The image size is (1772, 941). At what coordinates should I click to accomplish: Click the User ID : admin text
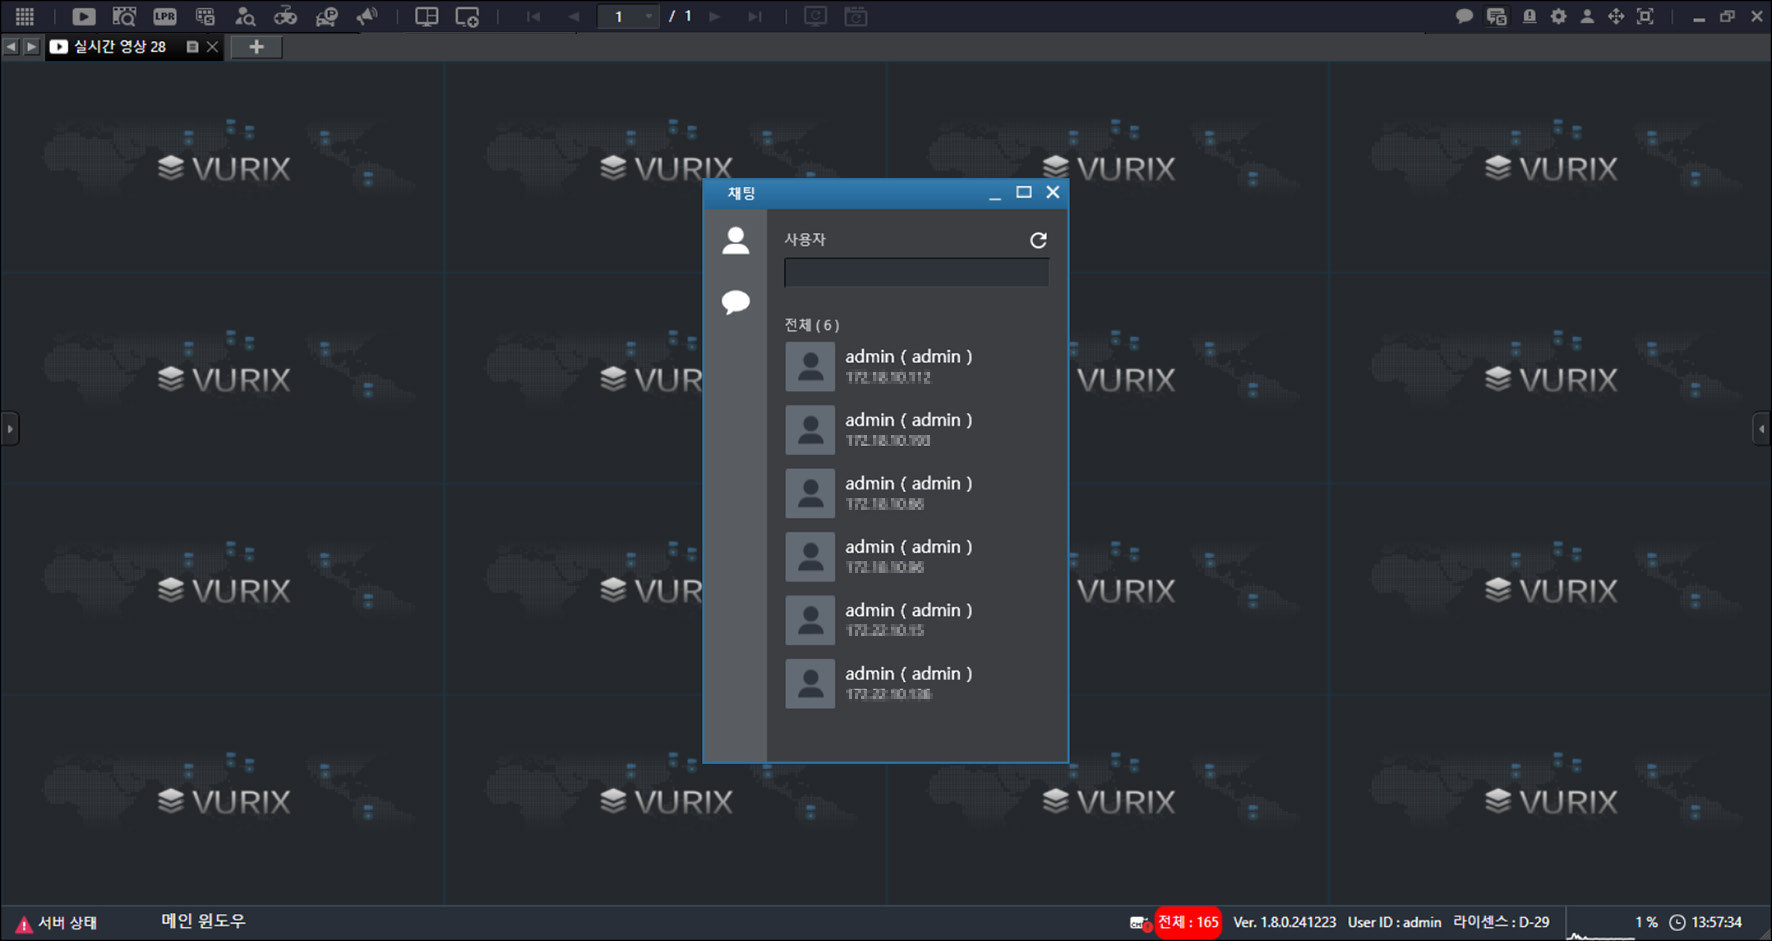[1394, 922]
